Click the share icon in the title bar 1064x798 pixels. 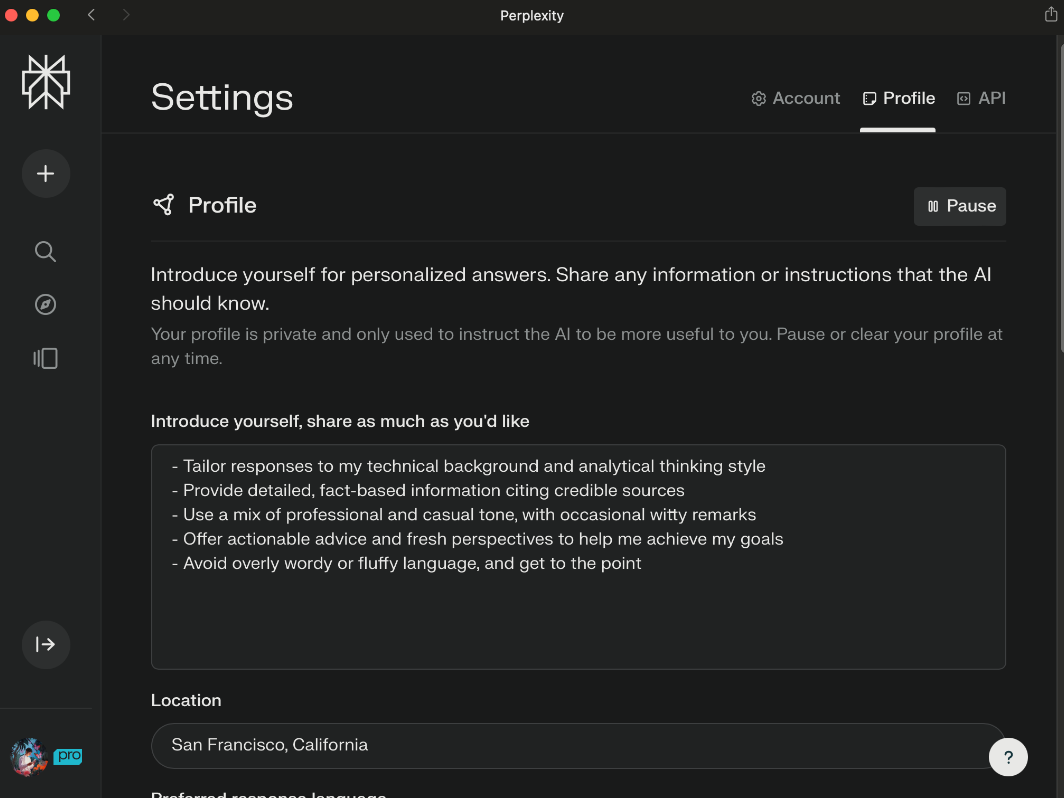[1051, 15]
